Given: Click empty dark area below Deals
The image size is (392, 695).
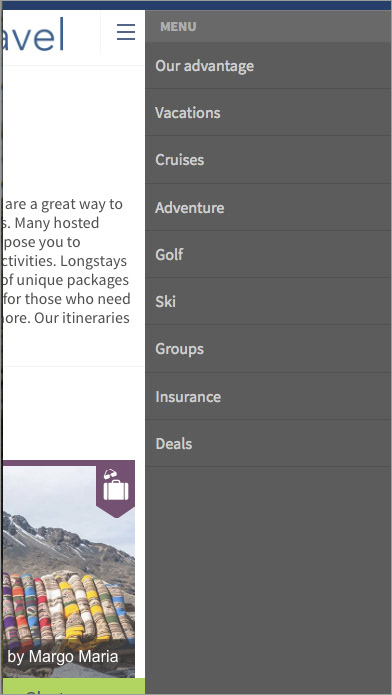Looking at the screenshot, I should click(269, 576).
